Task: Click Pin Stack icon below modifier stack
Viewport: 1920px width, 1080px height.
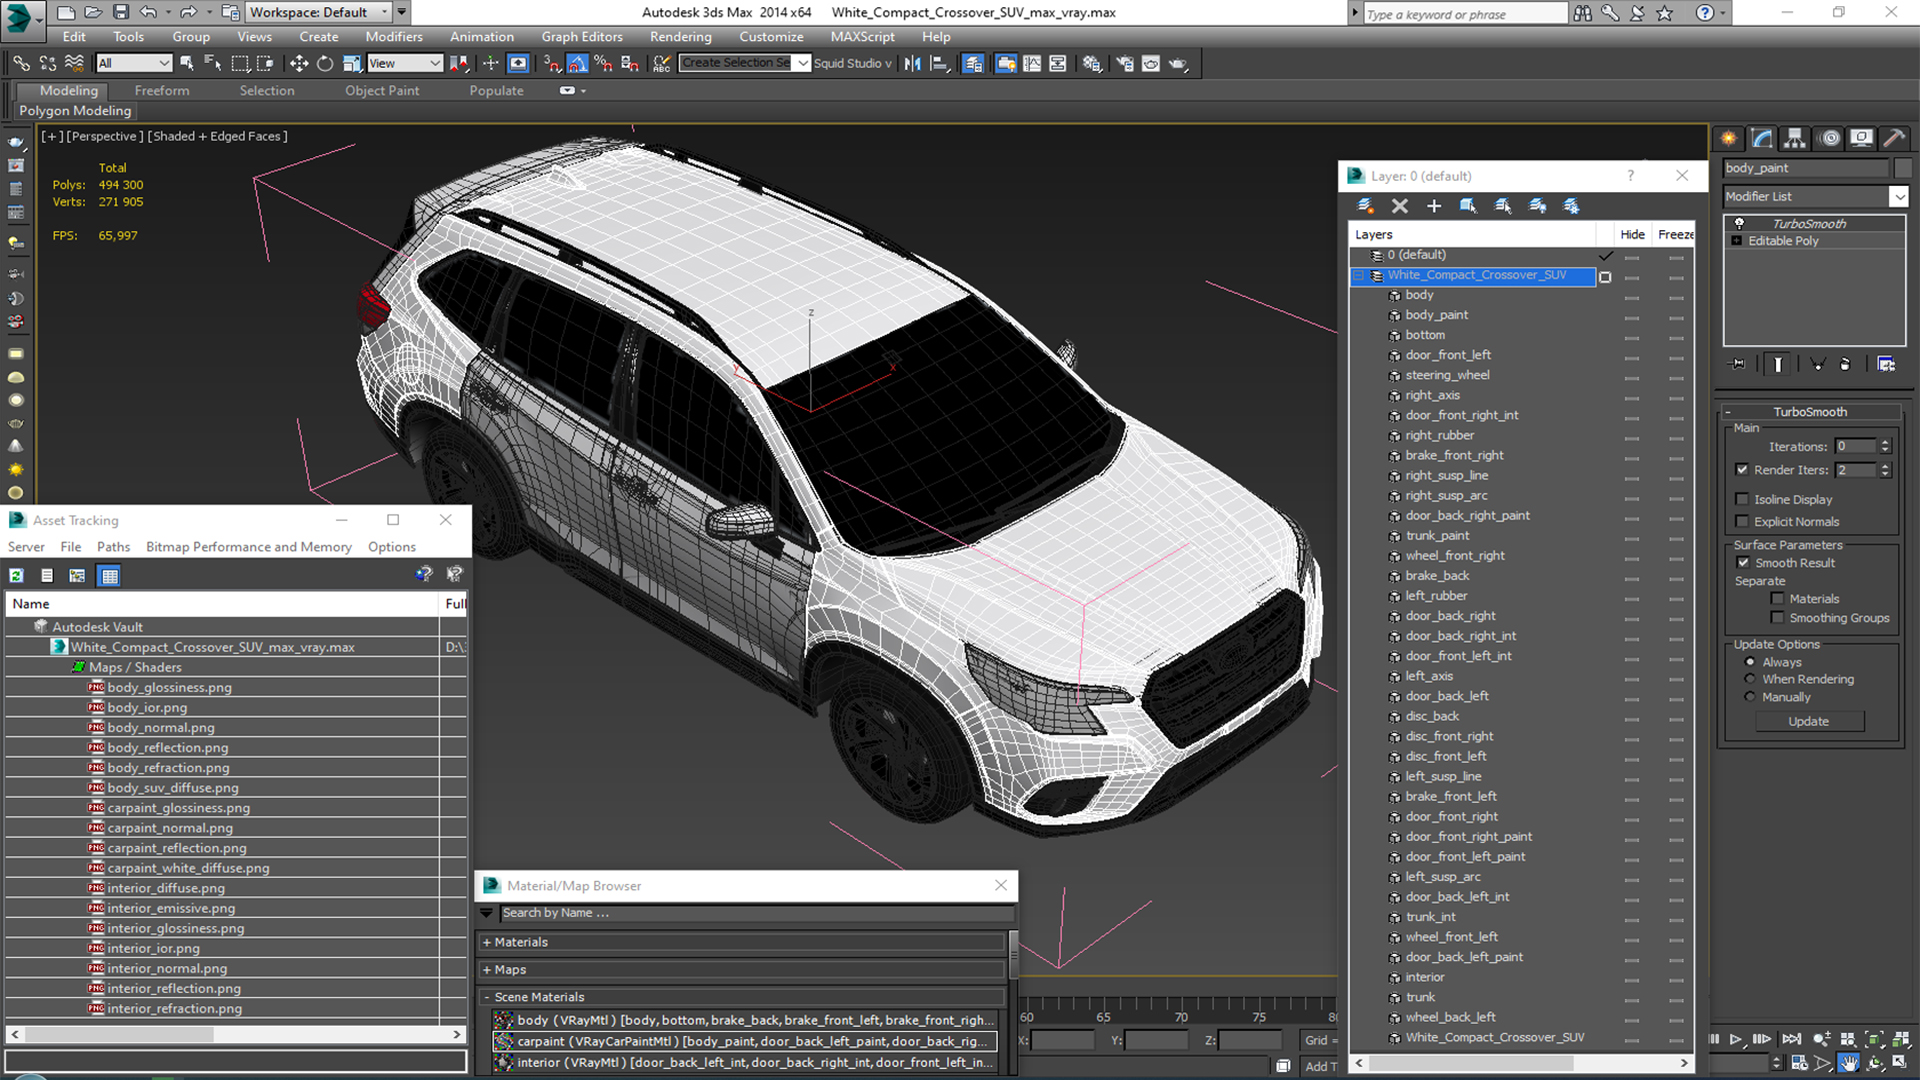Action: [1738, 364]
